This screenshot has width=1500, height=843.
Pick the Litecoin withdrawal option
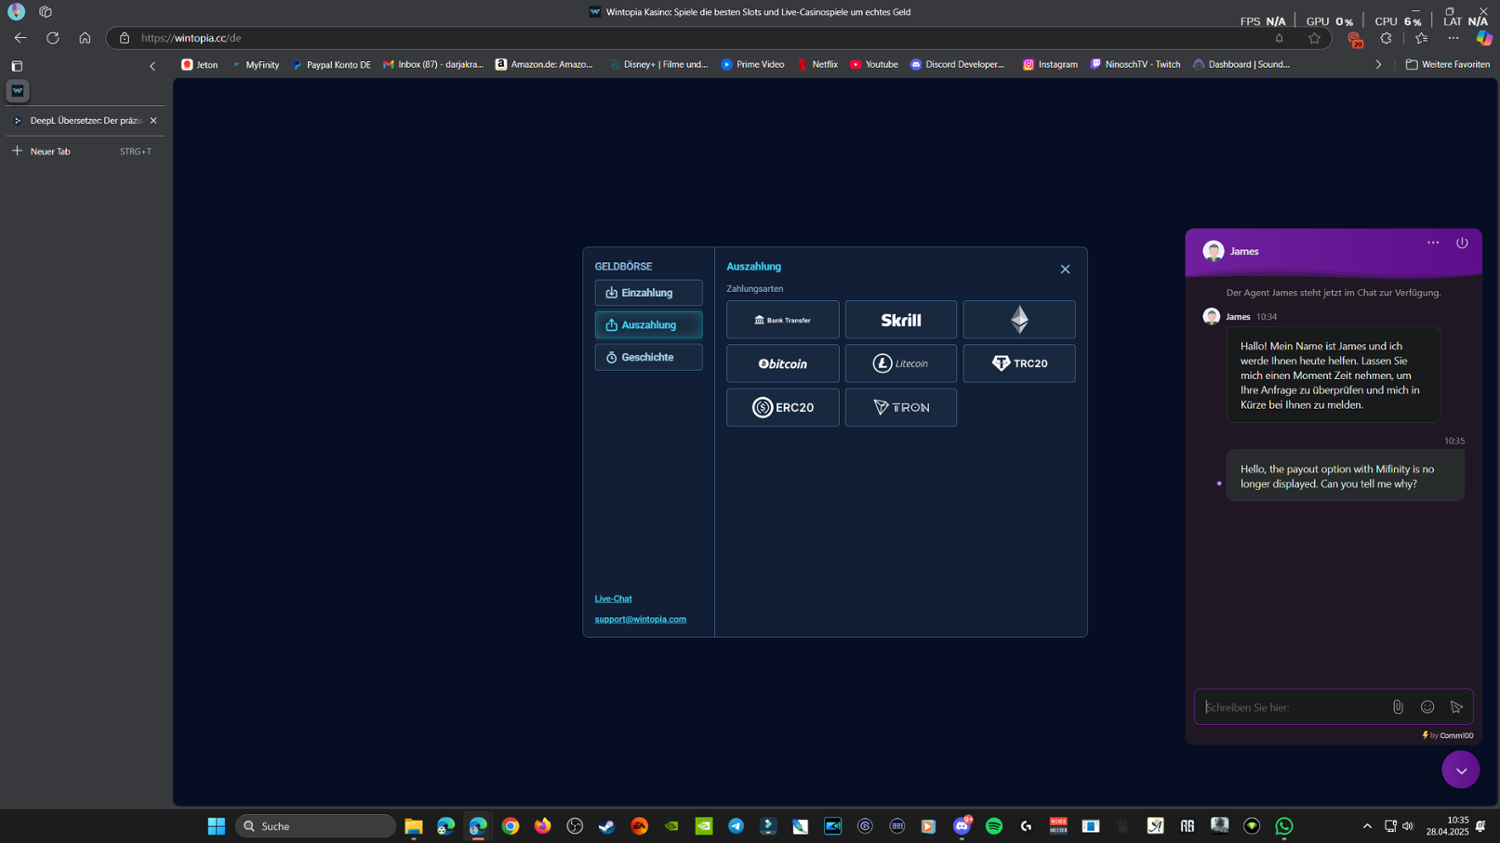[x=900, y=364]
